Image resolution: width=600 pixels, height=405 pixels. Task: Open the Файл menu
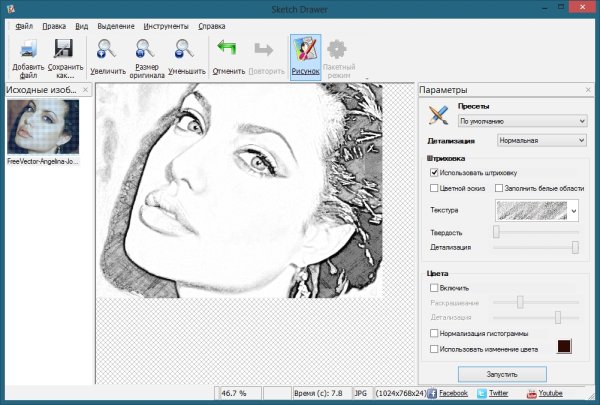(x=24, y=24)
